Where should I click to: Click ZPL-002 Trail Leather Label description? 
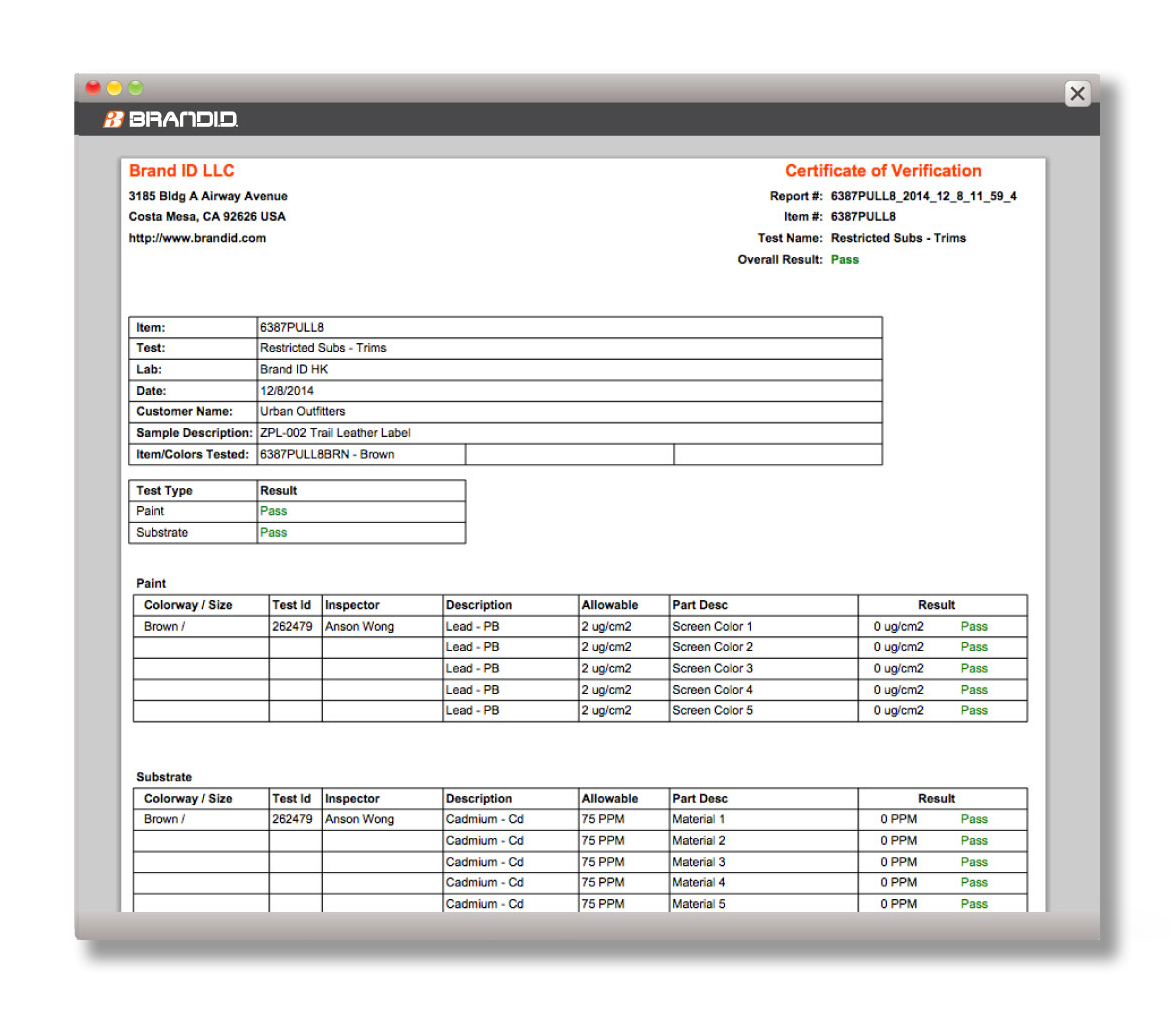(335, 433)
